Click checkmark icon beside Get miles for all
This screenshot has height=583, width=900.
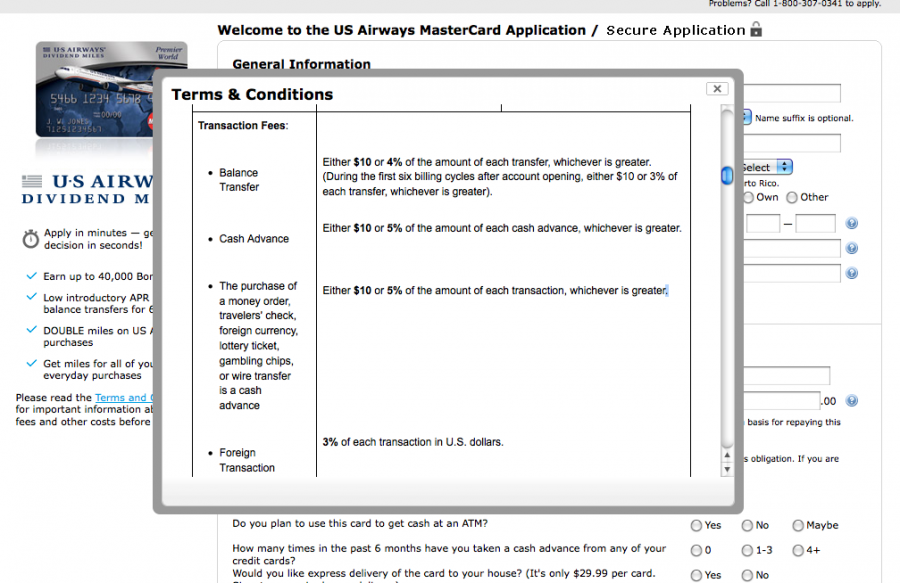coord(32,363)
